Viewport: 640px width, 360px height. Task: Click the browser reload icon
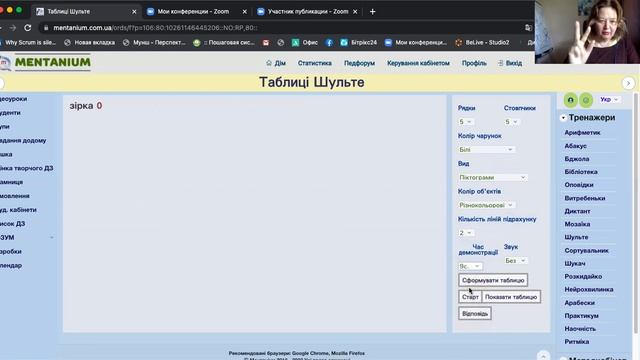click(27, 28)
